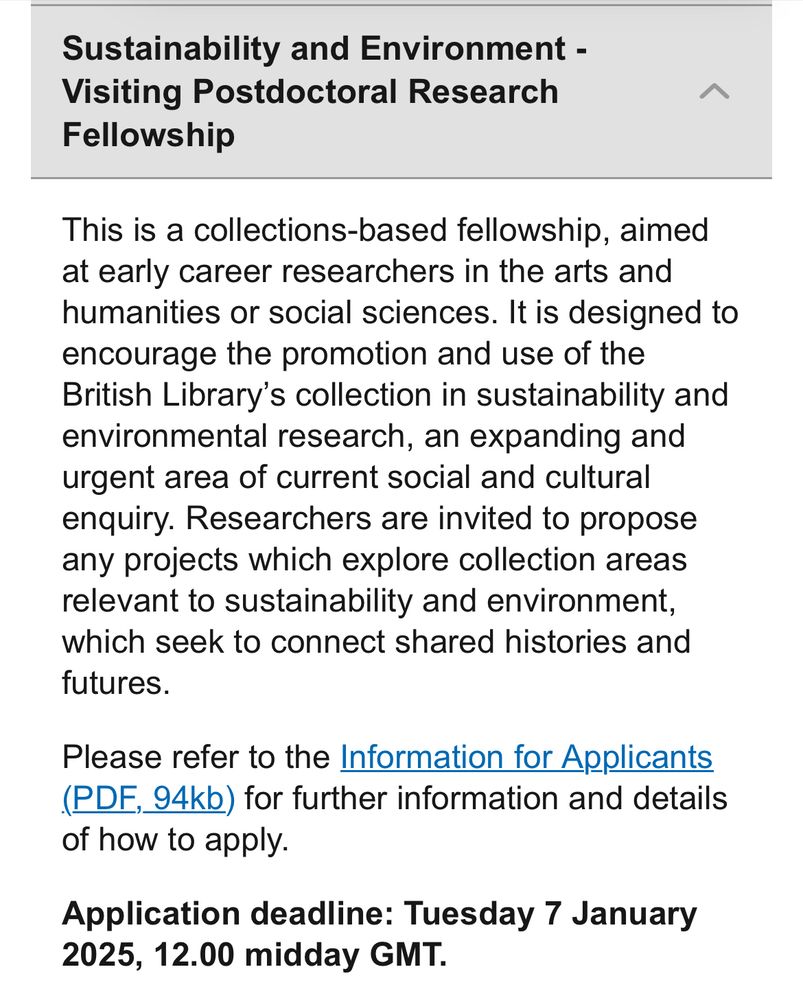Click the "Please refer to the" text
803x1000 pixels.
pos(195,757)
